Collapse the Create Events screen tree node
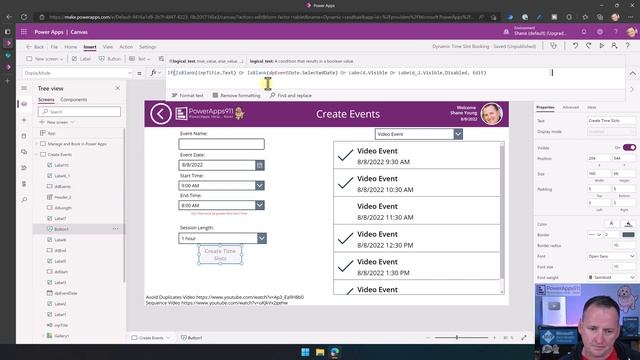The image size is (640, 360). [37, 155]
